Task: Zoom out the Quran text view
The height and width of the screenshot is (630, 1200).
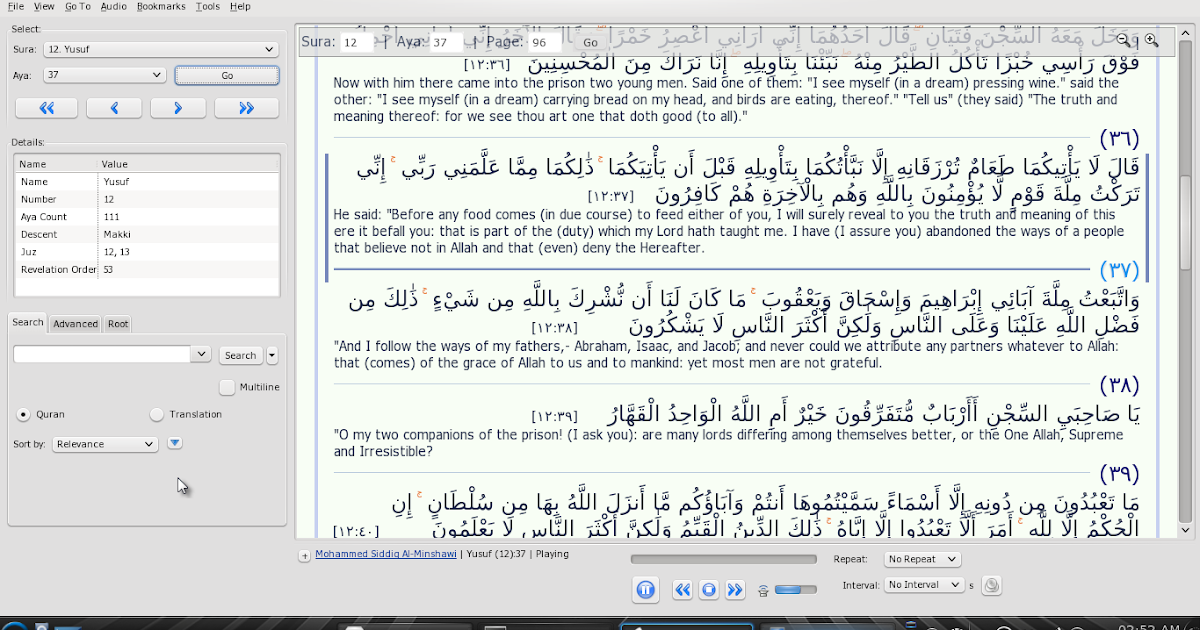Action: click(x=1124, y=40)
